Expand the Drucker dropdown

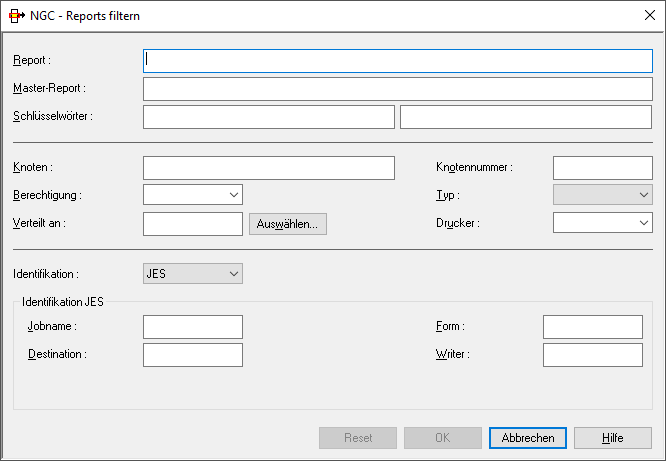603,223
